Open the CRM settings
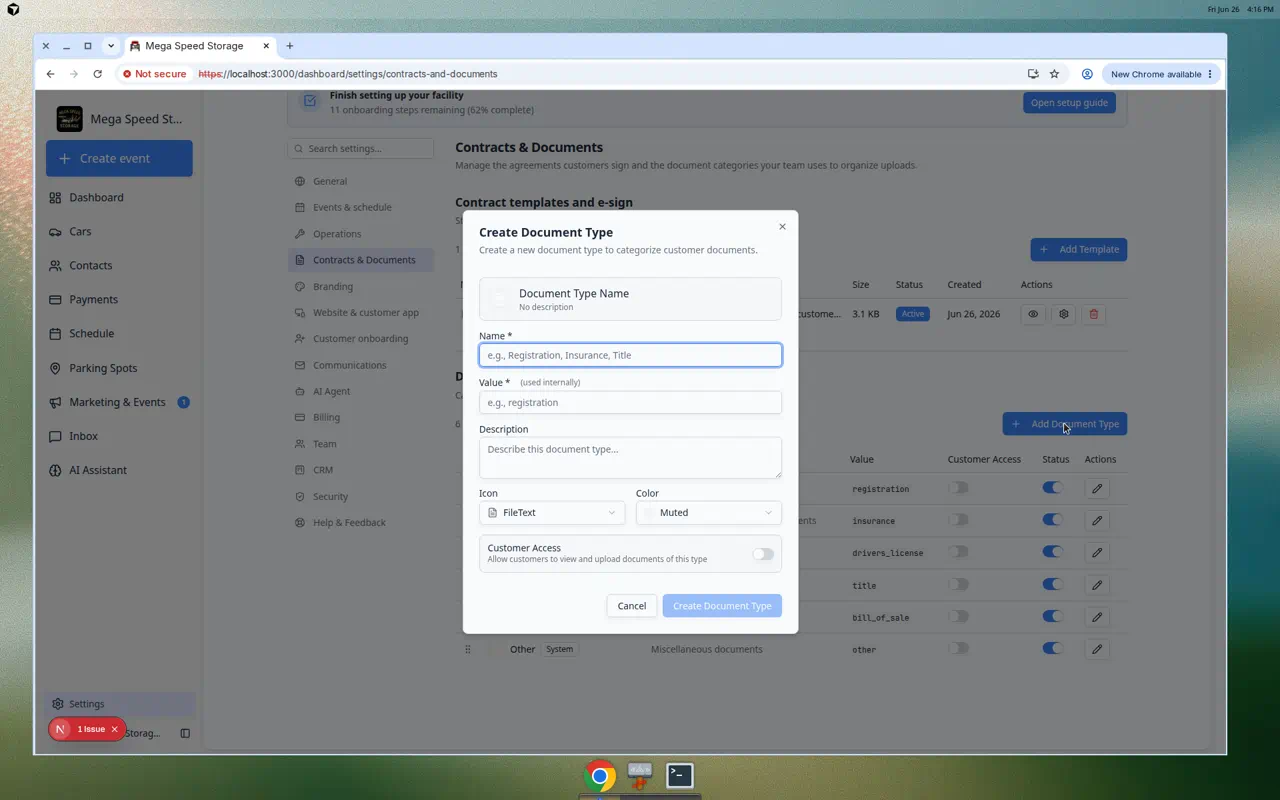The image size is (1280, 800). coord(361,470)
